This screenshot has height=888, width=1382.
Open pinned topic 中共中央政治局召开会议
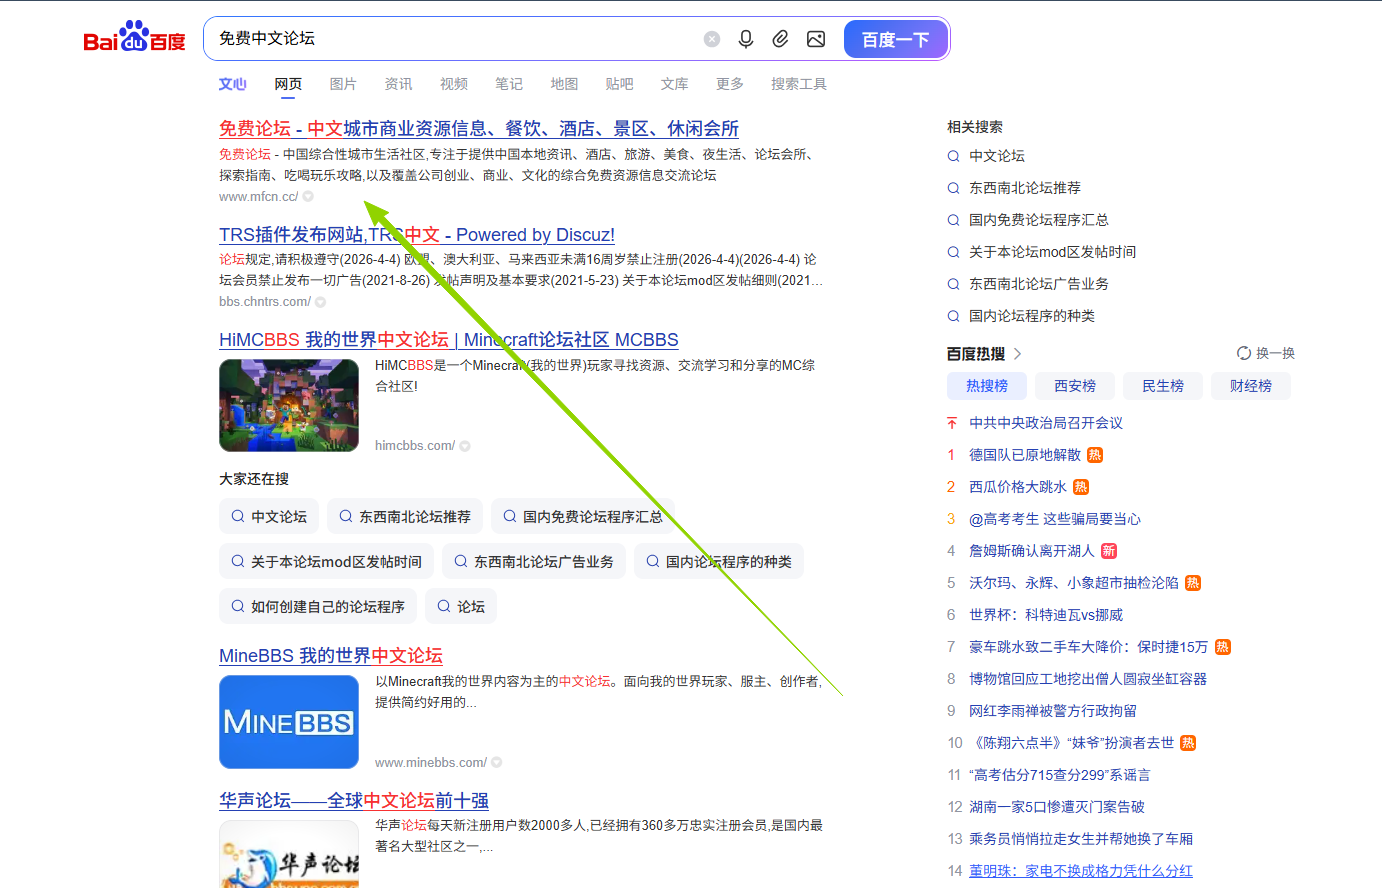pyautogui.click(x=1046, y=423)
